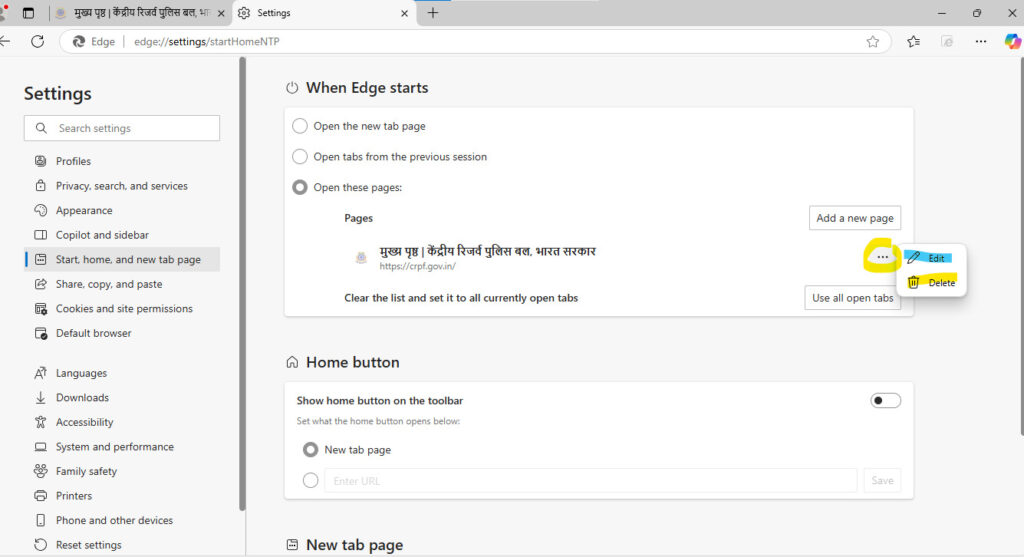Refresh the page with reload icon

[x=38, y=41]
